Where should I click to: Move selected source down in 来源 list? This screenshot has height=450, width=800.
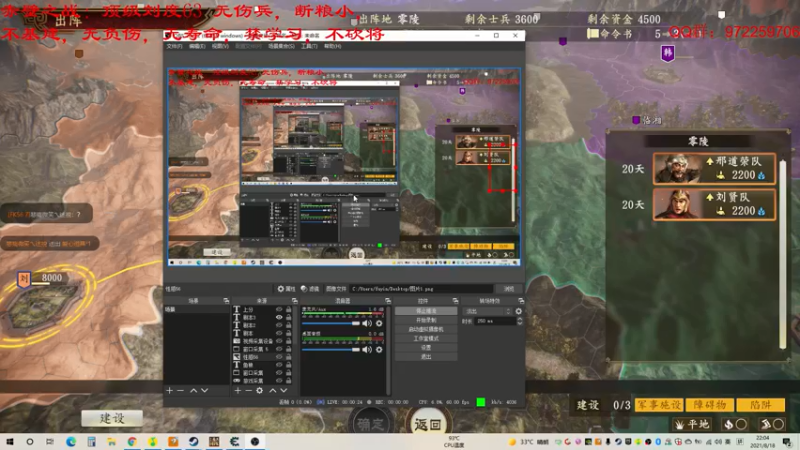[284, 390]
